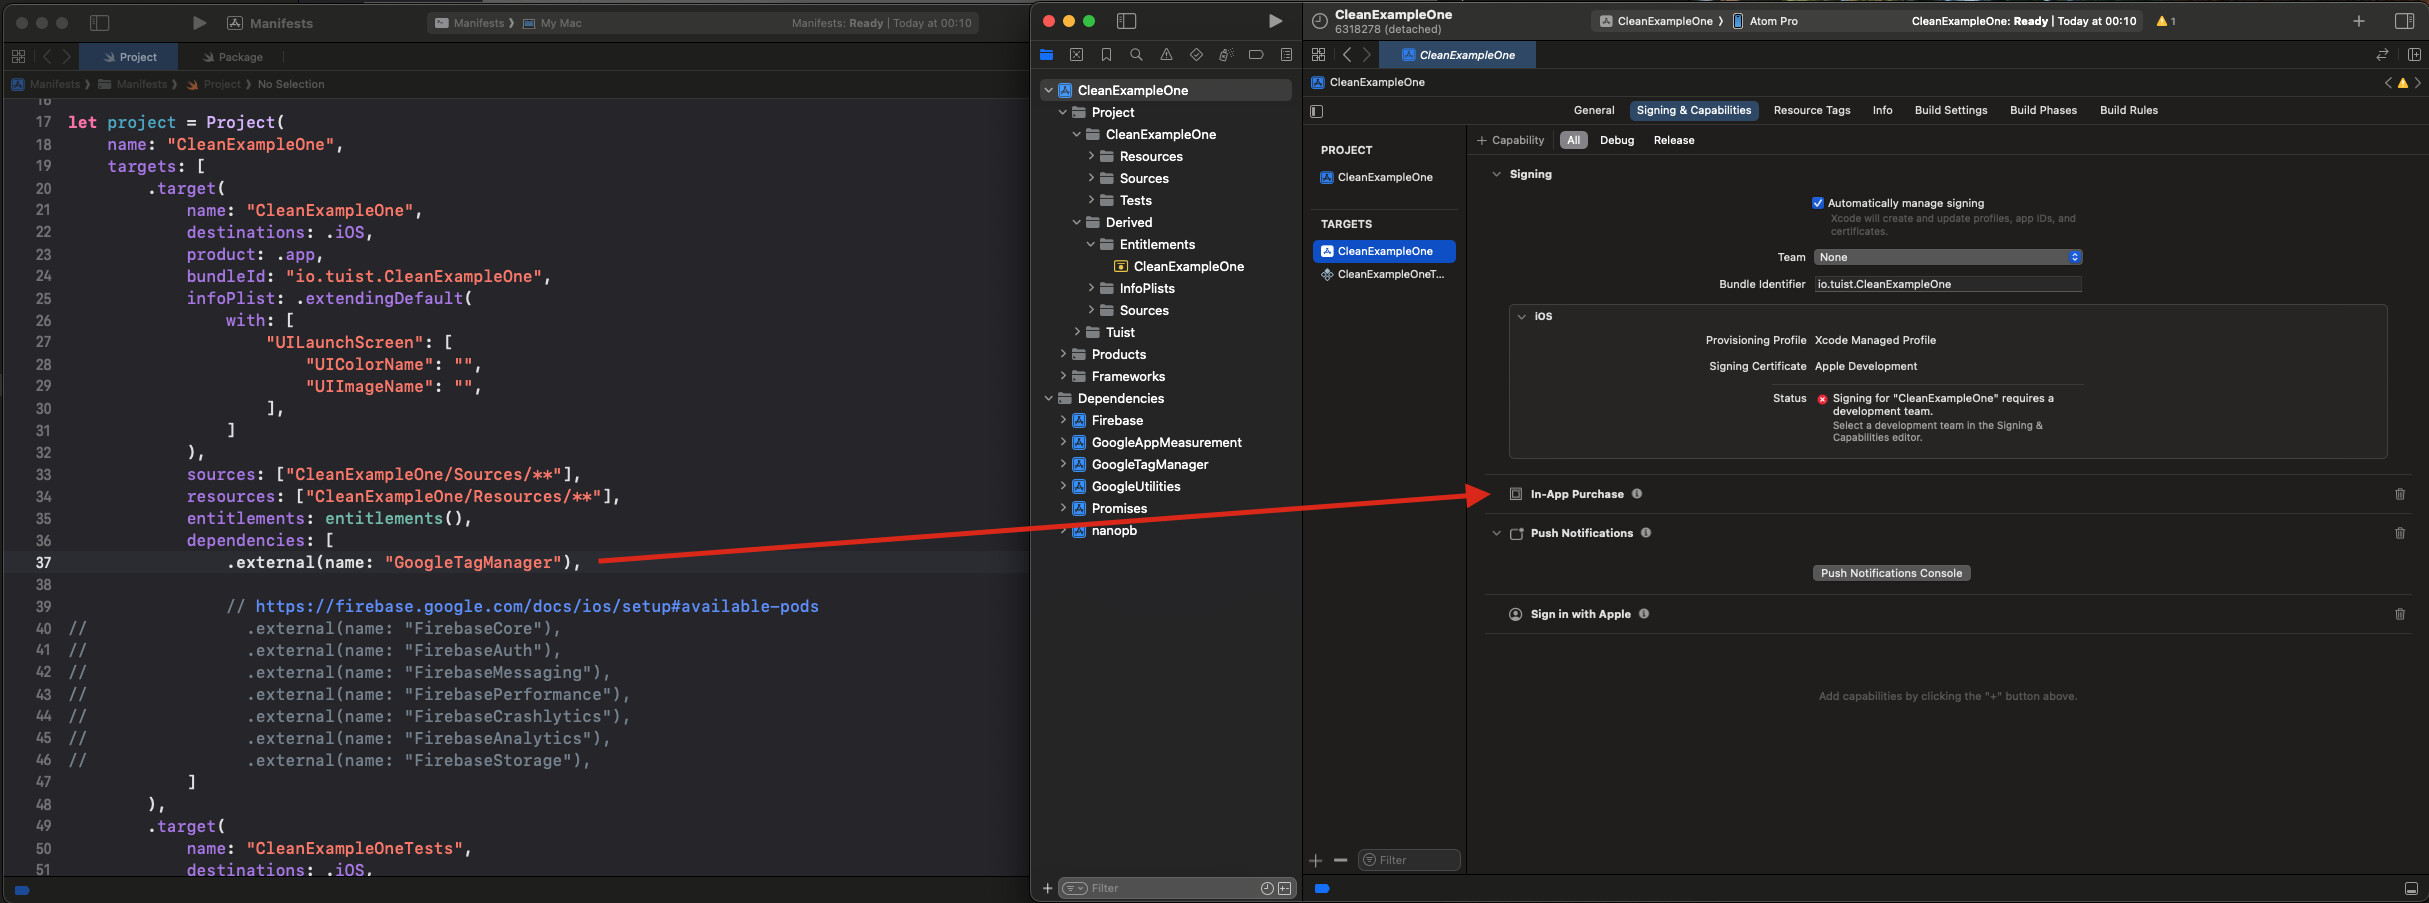Screen dimensions: 2429x903
Task: Click the yellow warning count indicator in toolbar
Action: point(2166,21)
